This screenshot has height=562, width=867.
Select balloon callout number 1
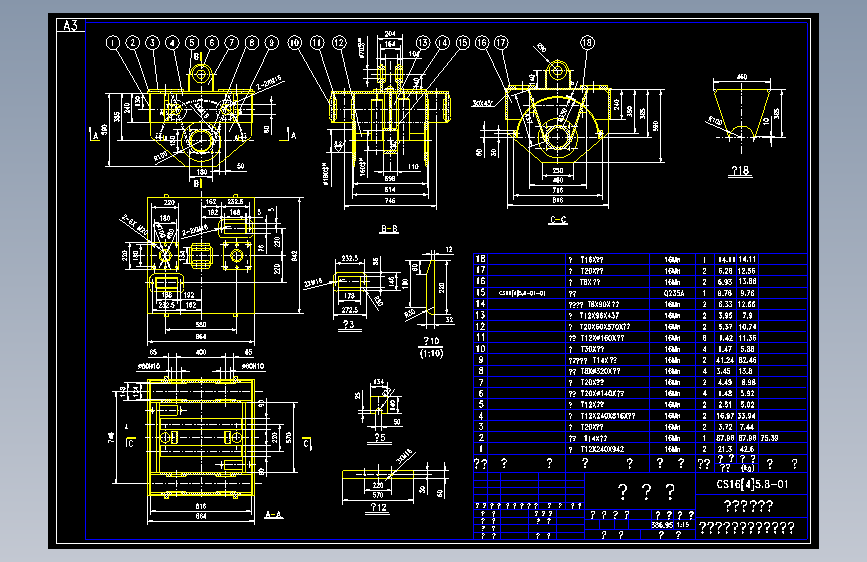pyautogui.click(x=113, y=43)
